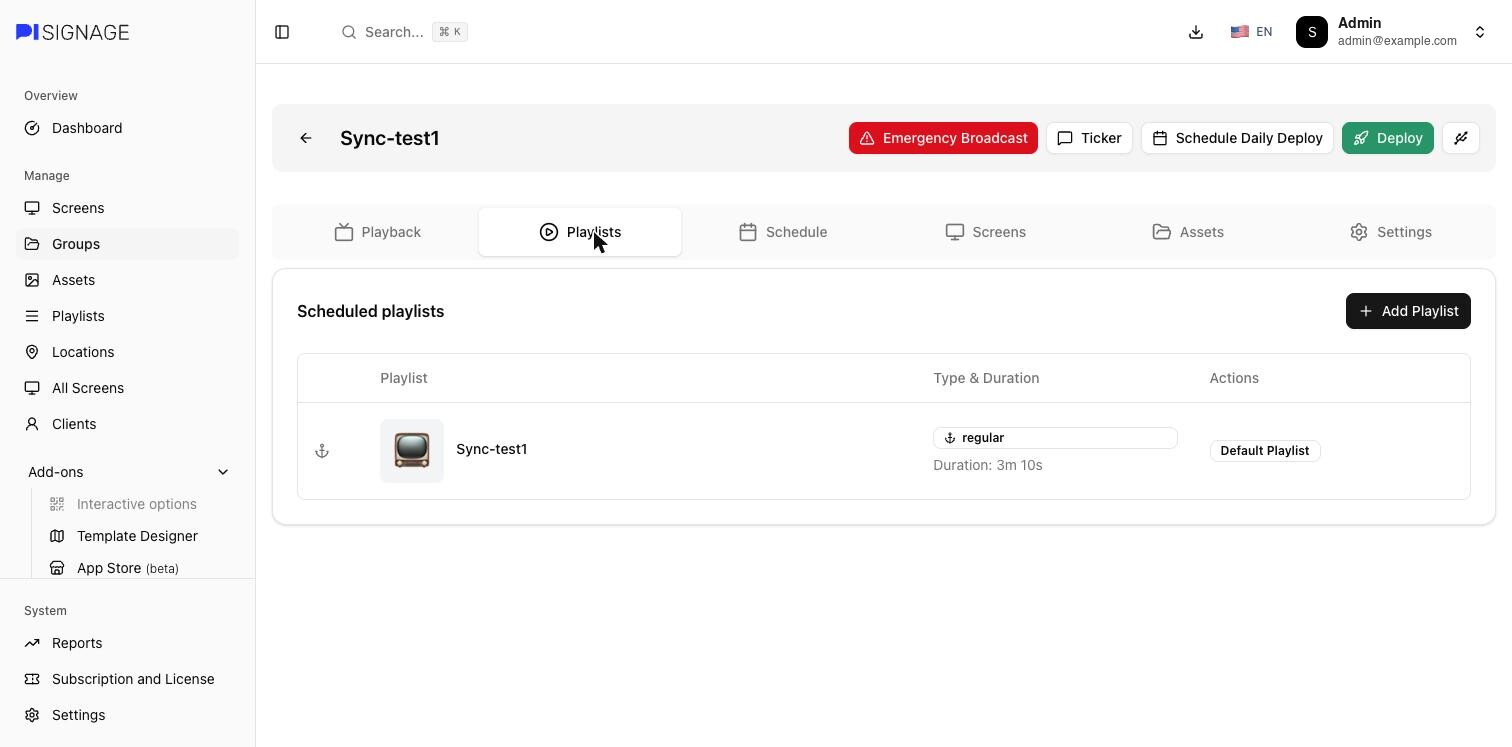Click the 'Actions' column header
Viewport: 1512px width, 747px height.
(x=1234, y=378)
